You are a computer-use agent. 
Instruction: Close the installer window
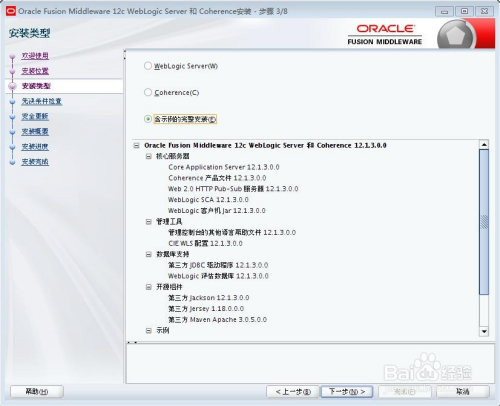click(x=485, y=11)
